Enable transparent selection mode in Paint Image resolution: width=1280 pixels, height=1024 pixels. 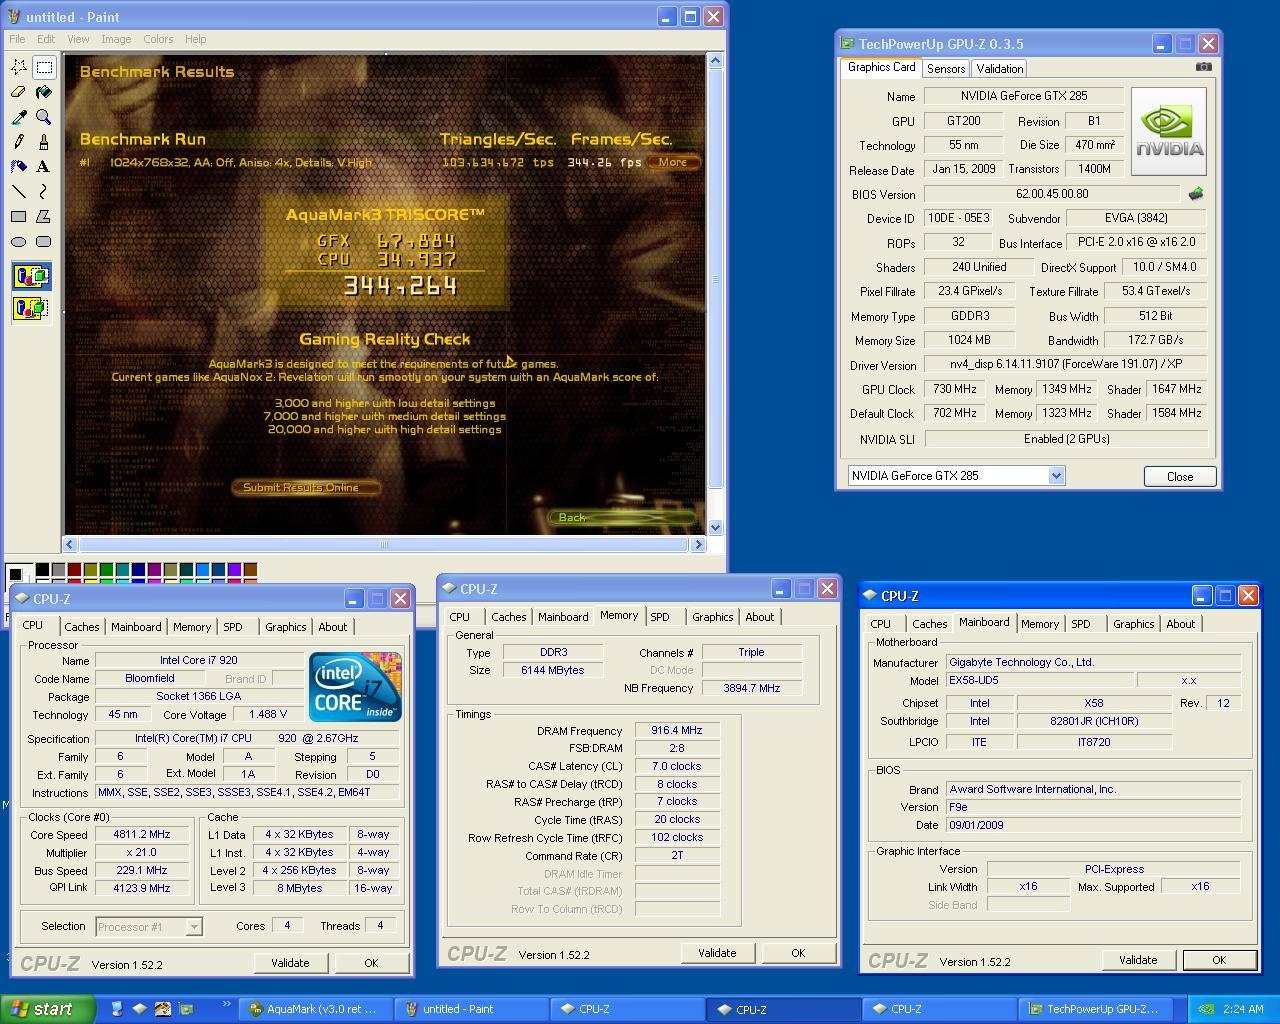pyautogui.click(x=31, y=308)
